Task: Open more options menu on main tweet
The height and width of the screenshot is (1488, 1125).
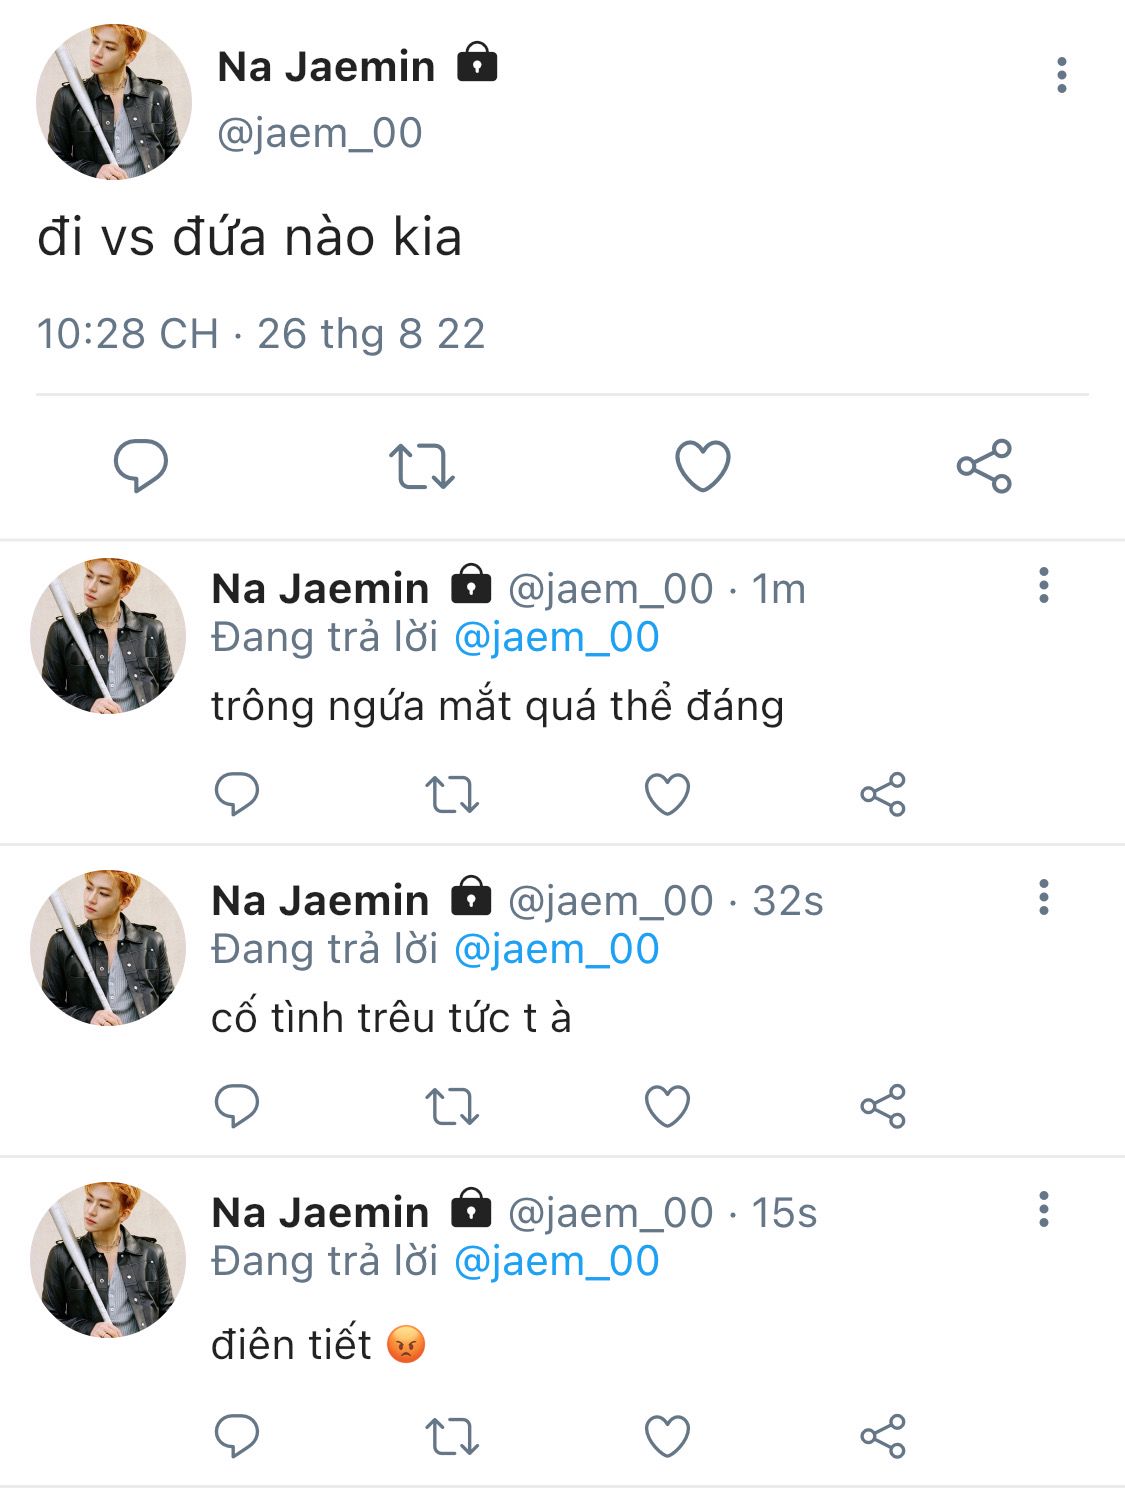Action: point(1061,76)
